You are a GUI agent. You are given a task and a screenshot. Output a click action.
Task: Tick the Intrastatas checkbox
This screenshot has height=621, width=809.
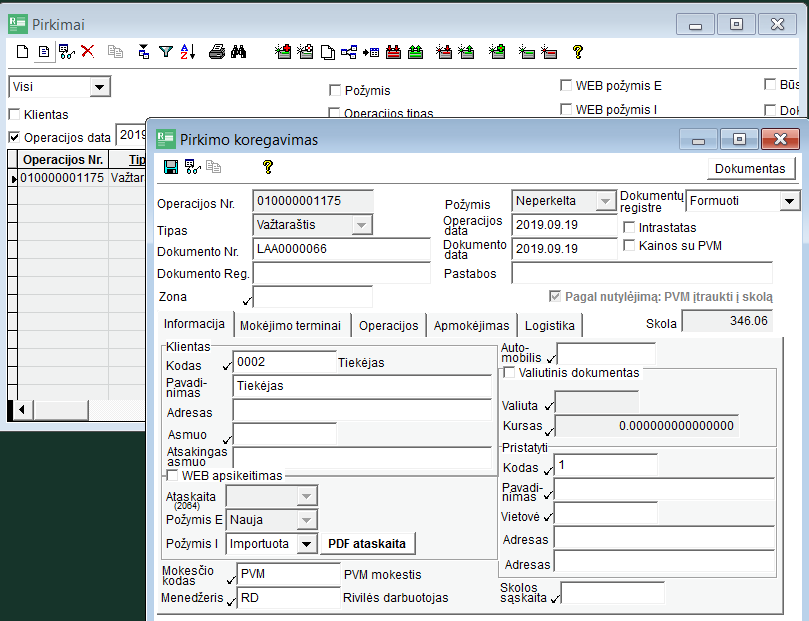pyautogui.click(x=629, y=227)
